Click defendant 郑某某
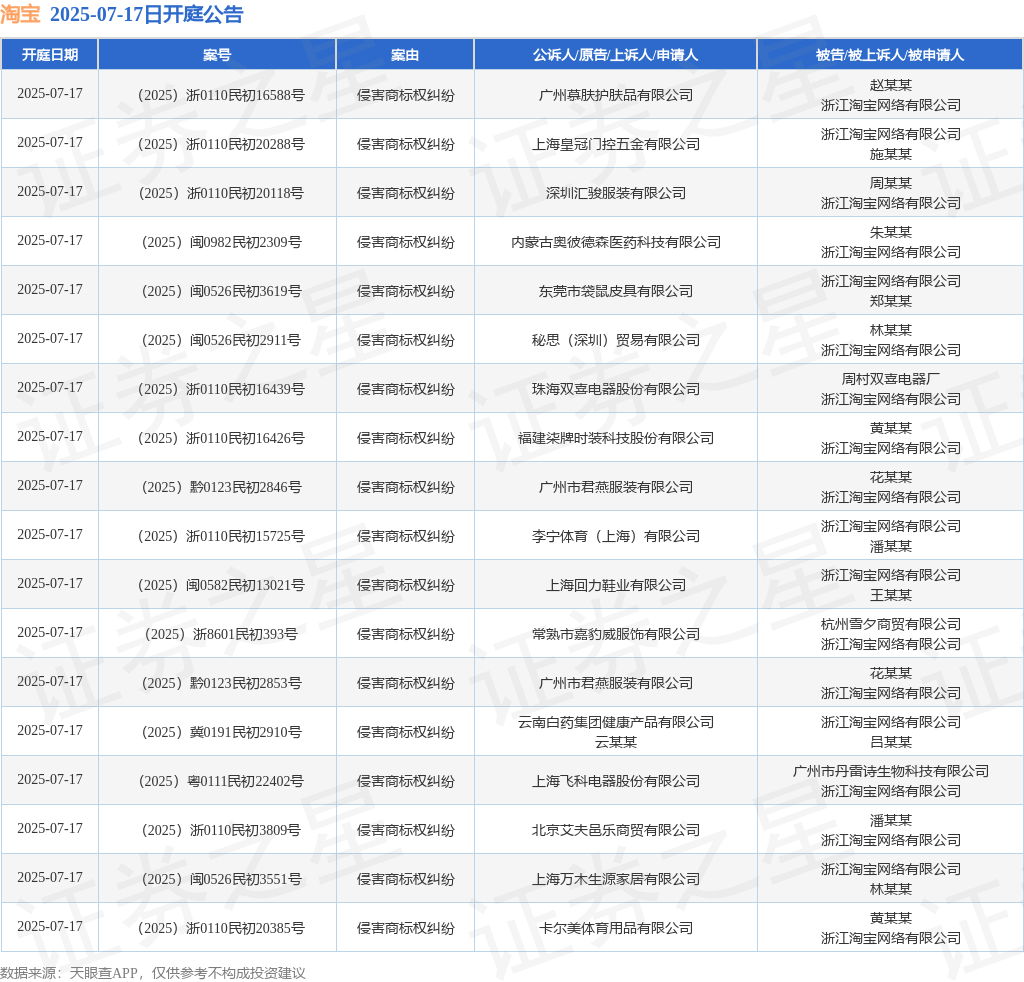Screen dimensions: 1024x982 [x=890, y=301]
